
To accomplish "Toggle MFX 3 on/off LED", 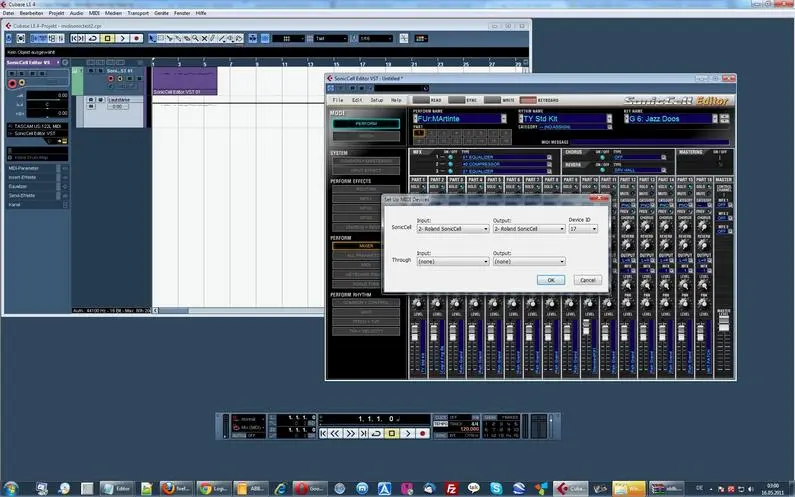I will 450,171.
